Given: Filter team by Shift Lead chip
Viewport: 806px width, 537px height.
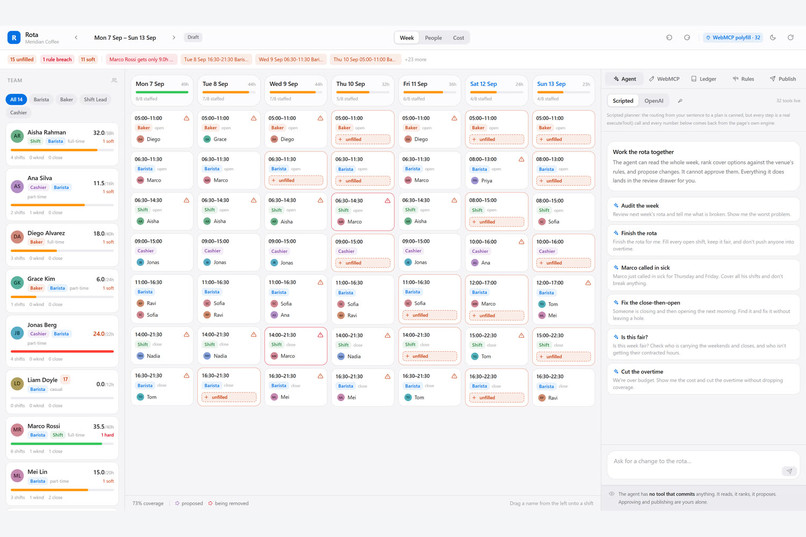Looking at the screenshot, I should point(95,100).
